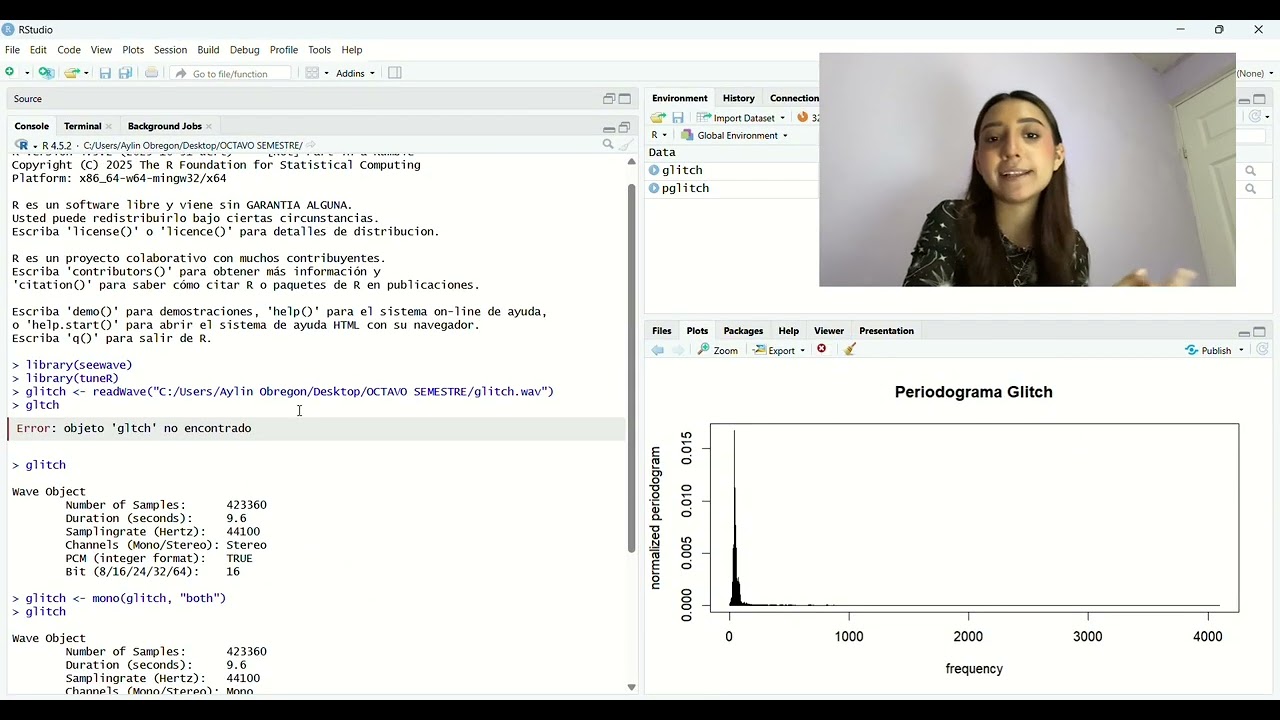Click the memory usage pie icon

point(803,117)
